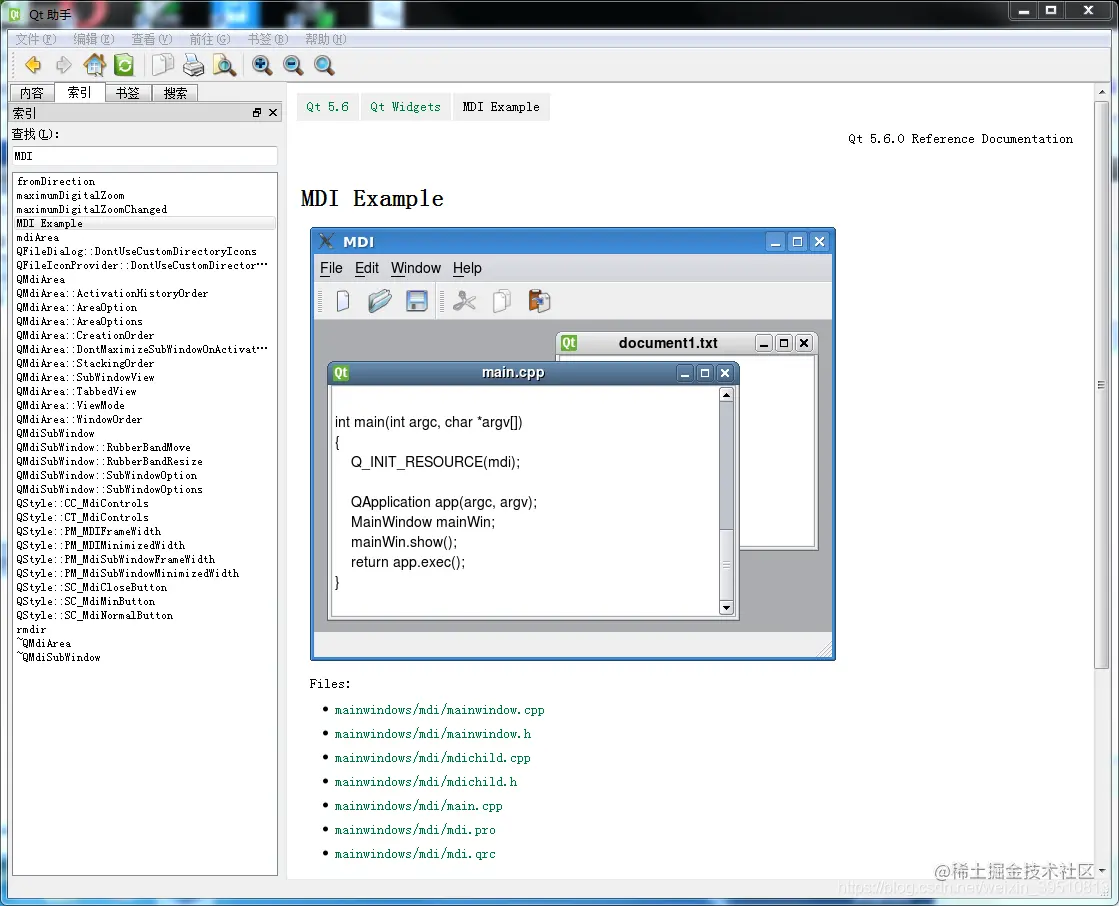Open mainwindows/mdi/mdichild.h link
This screenshot has height=906, width=1119.
click(x=425, y=782)
